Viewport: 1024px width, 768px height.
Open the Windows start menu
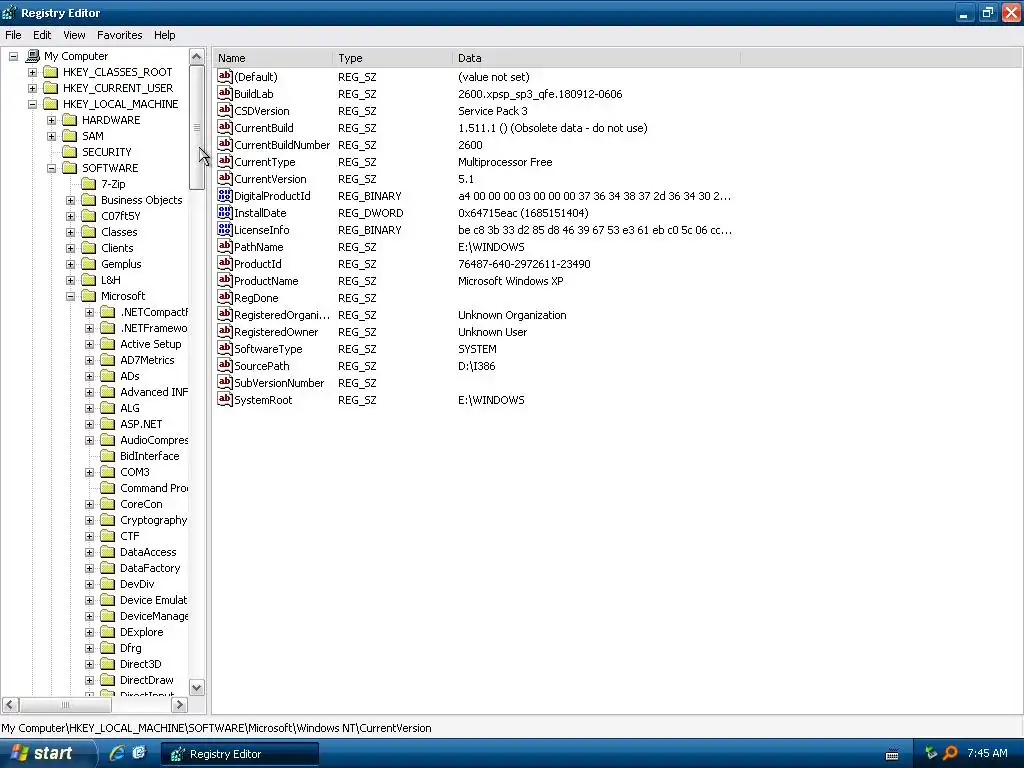(x=48, y=753)
